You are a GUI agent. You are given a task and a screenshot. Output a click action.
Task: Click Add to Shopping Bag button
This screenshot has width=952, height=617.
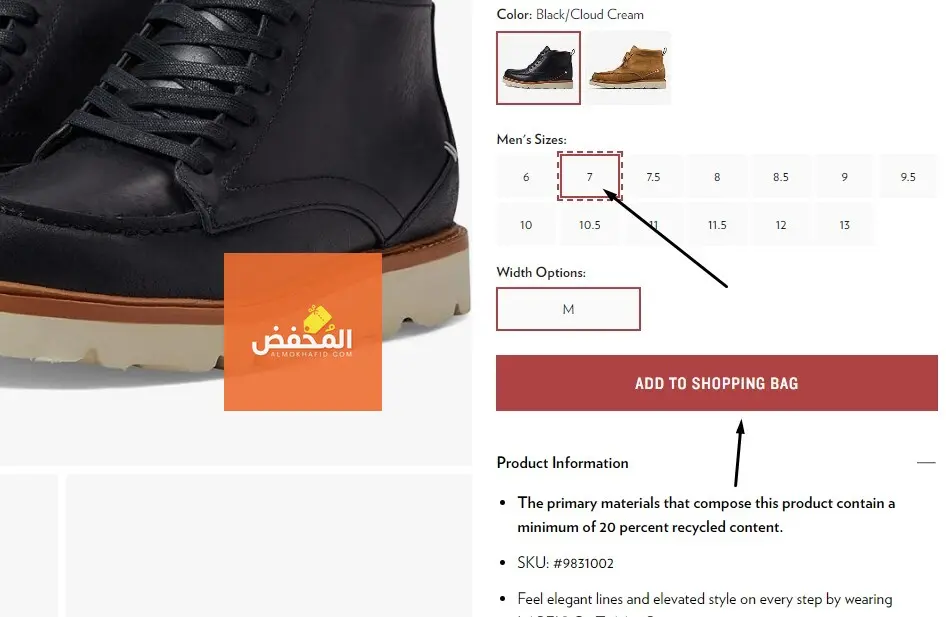717,383
